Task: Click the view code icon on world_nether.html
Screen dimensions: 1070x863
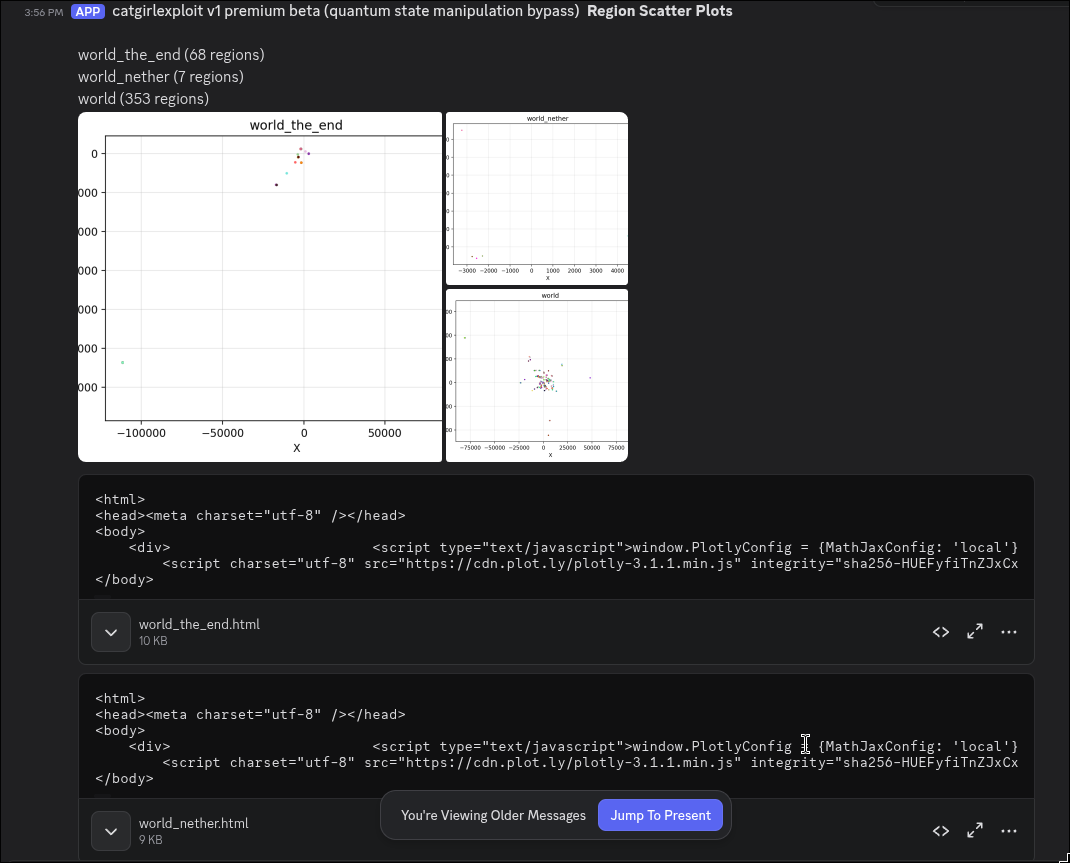Action: 940,831
